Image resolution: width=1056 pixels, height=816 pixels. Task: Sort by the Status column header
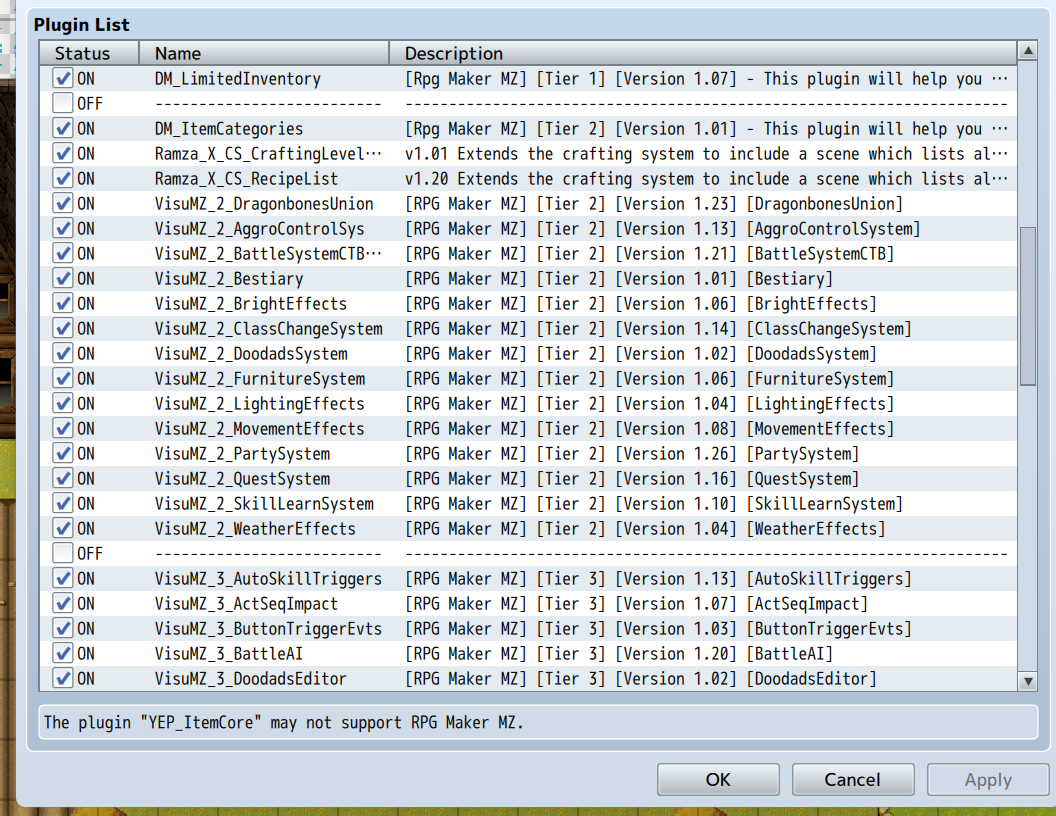coord(89,53)
